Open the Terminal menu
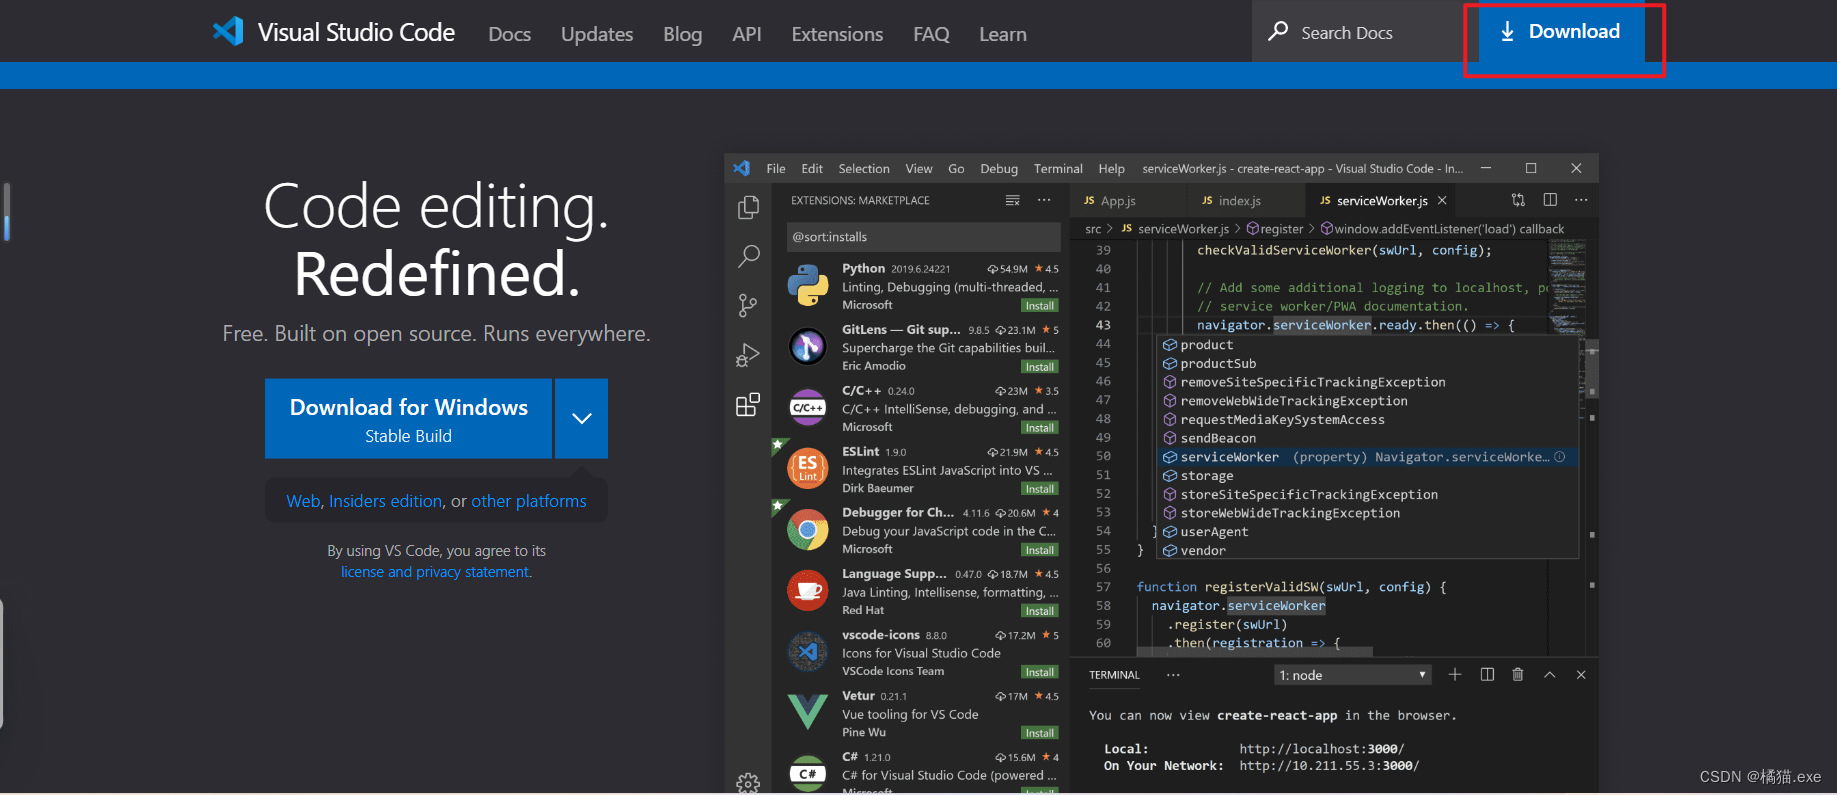The height and width of the screenshot is (795, 1837). pos(1058,169)
